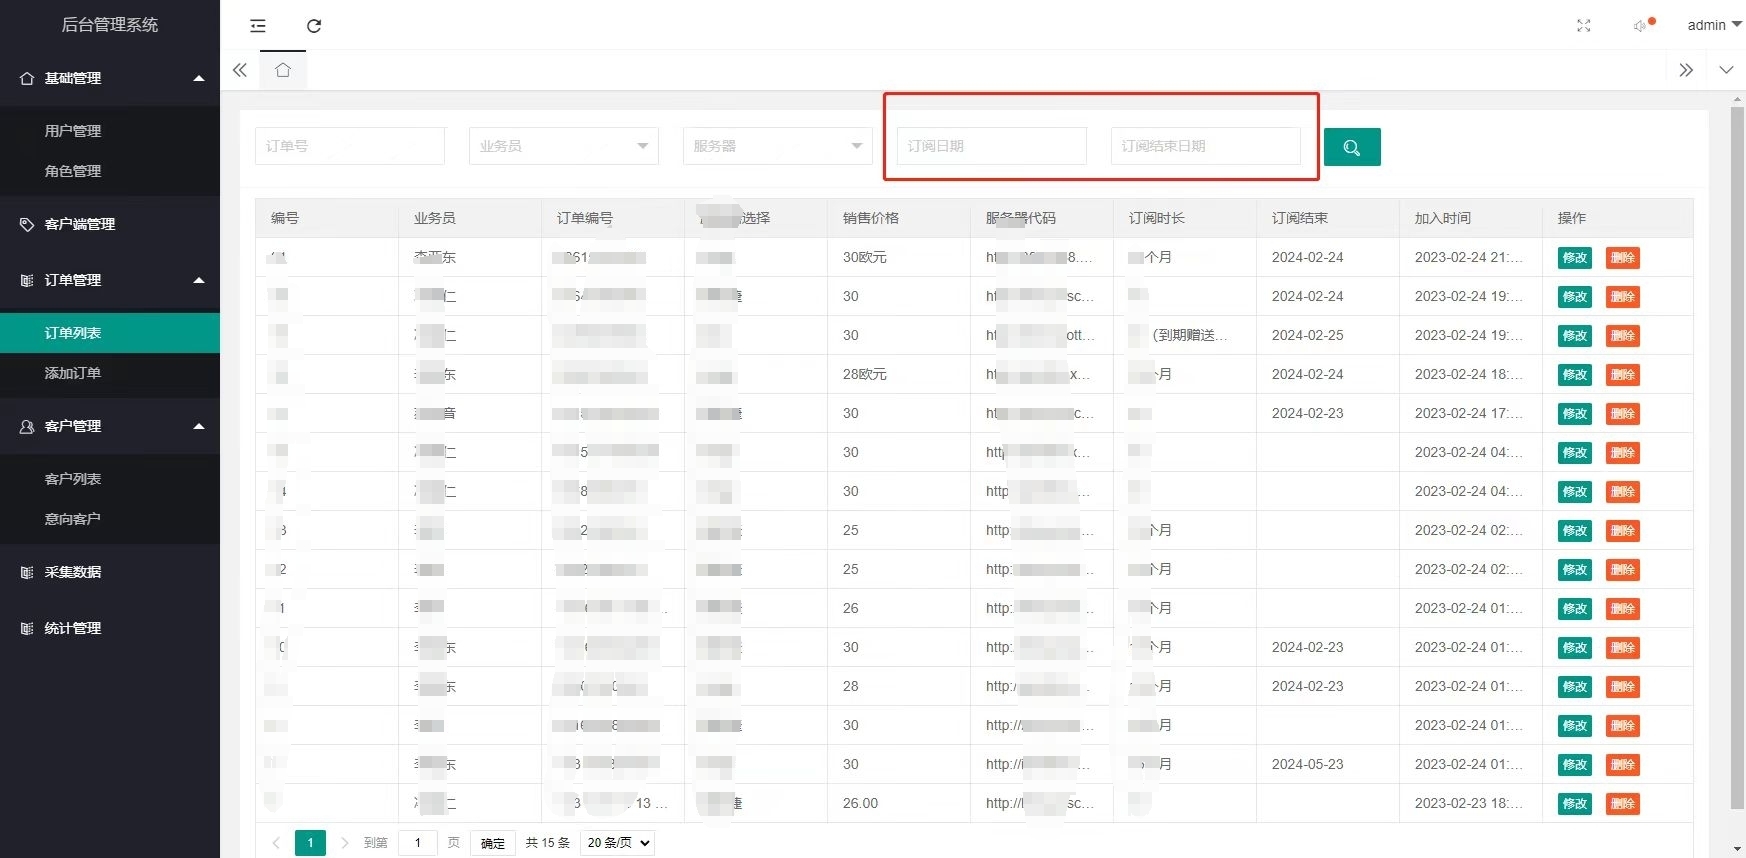This screenshot has height=858, width=1746.
Task: Go to previous page arrow
Action: tap(277, 843)
